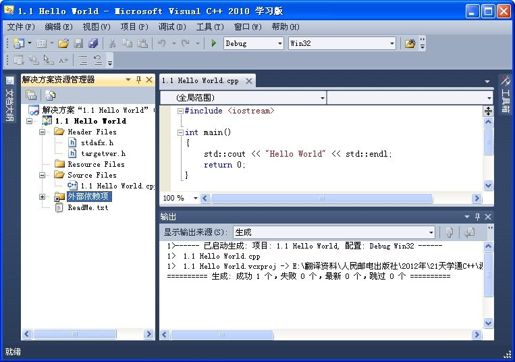Close the 输出 panel

click(488, 217)
